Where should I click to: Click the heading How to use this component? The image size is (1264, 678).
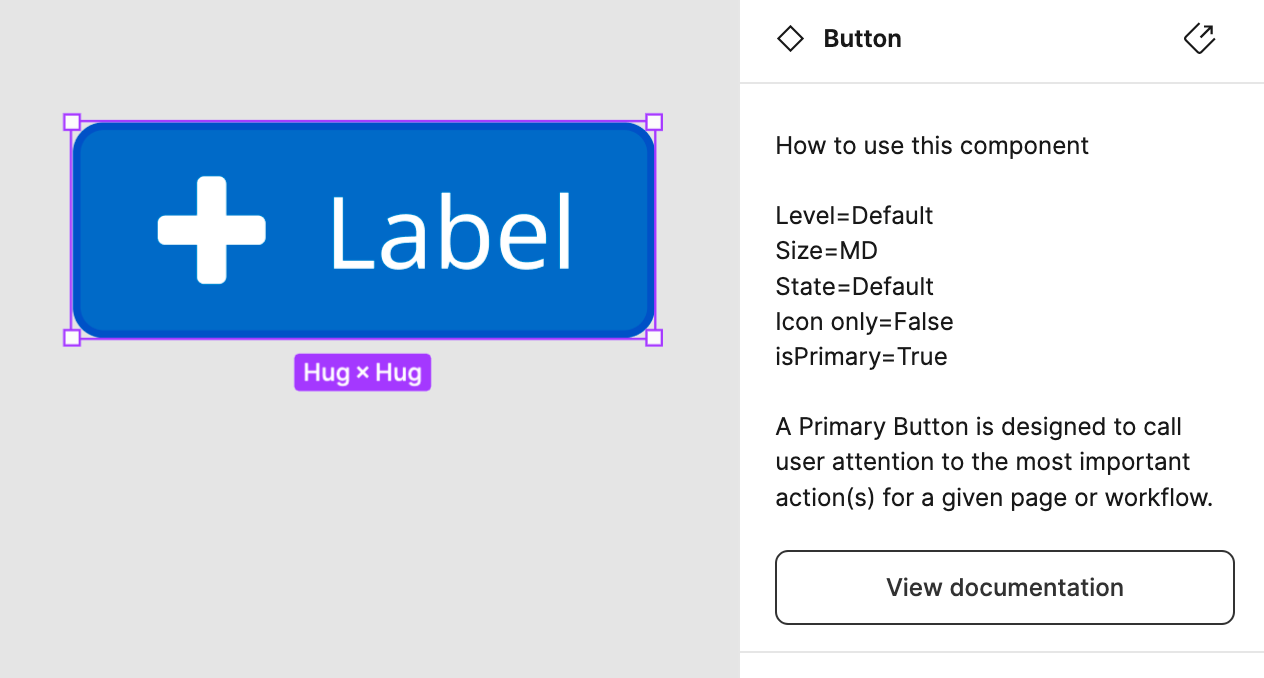click(931, 145)
